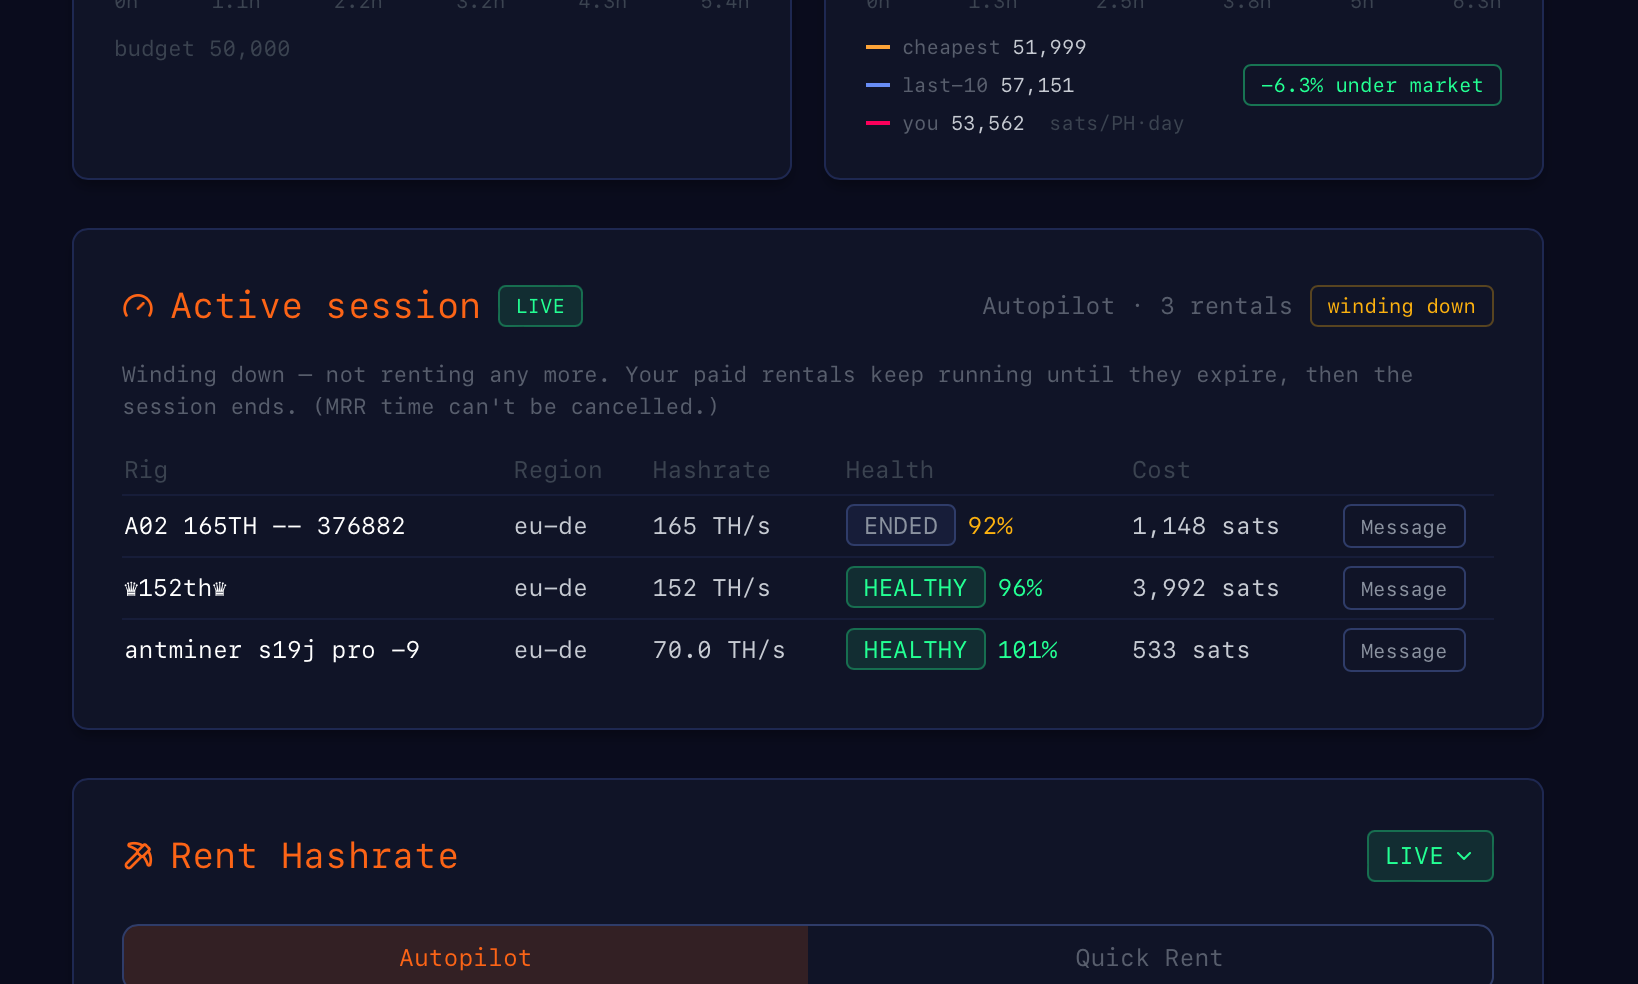
Task: Click the -6.3% under market badge
Action: 1372,85
